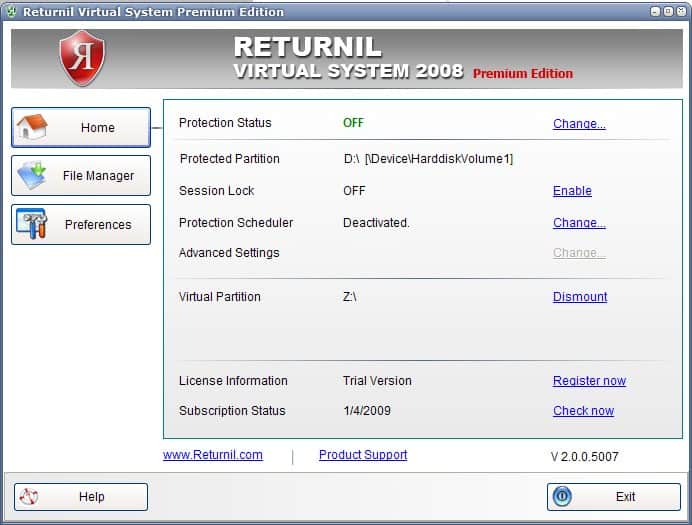Change the Protection Status setting

tap(579, 124)
